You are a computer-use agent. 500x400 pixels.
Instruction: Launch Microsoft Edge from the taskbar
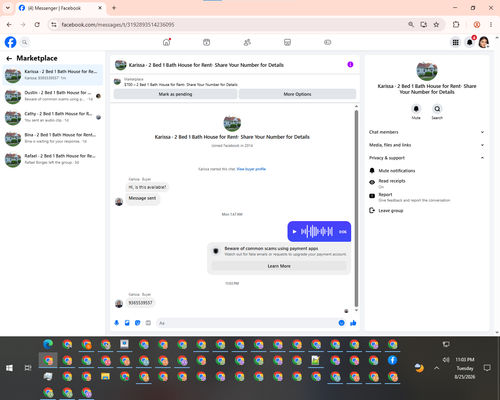(48, 344)
